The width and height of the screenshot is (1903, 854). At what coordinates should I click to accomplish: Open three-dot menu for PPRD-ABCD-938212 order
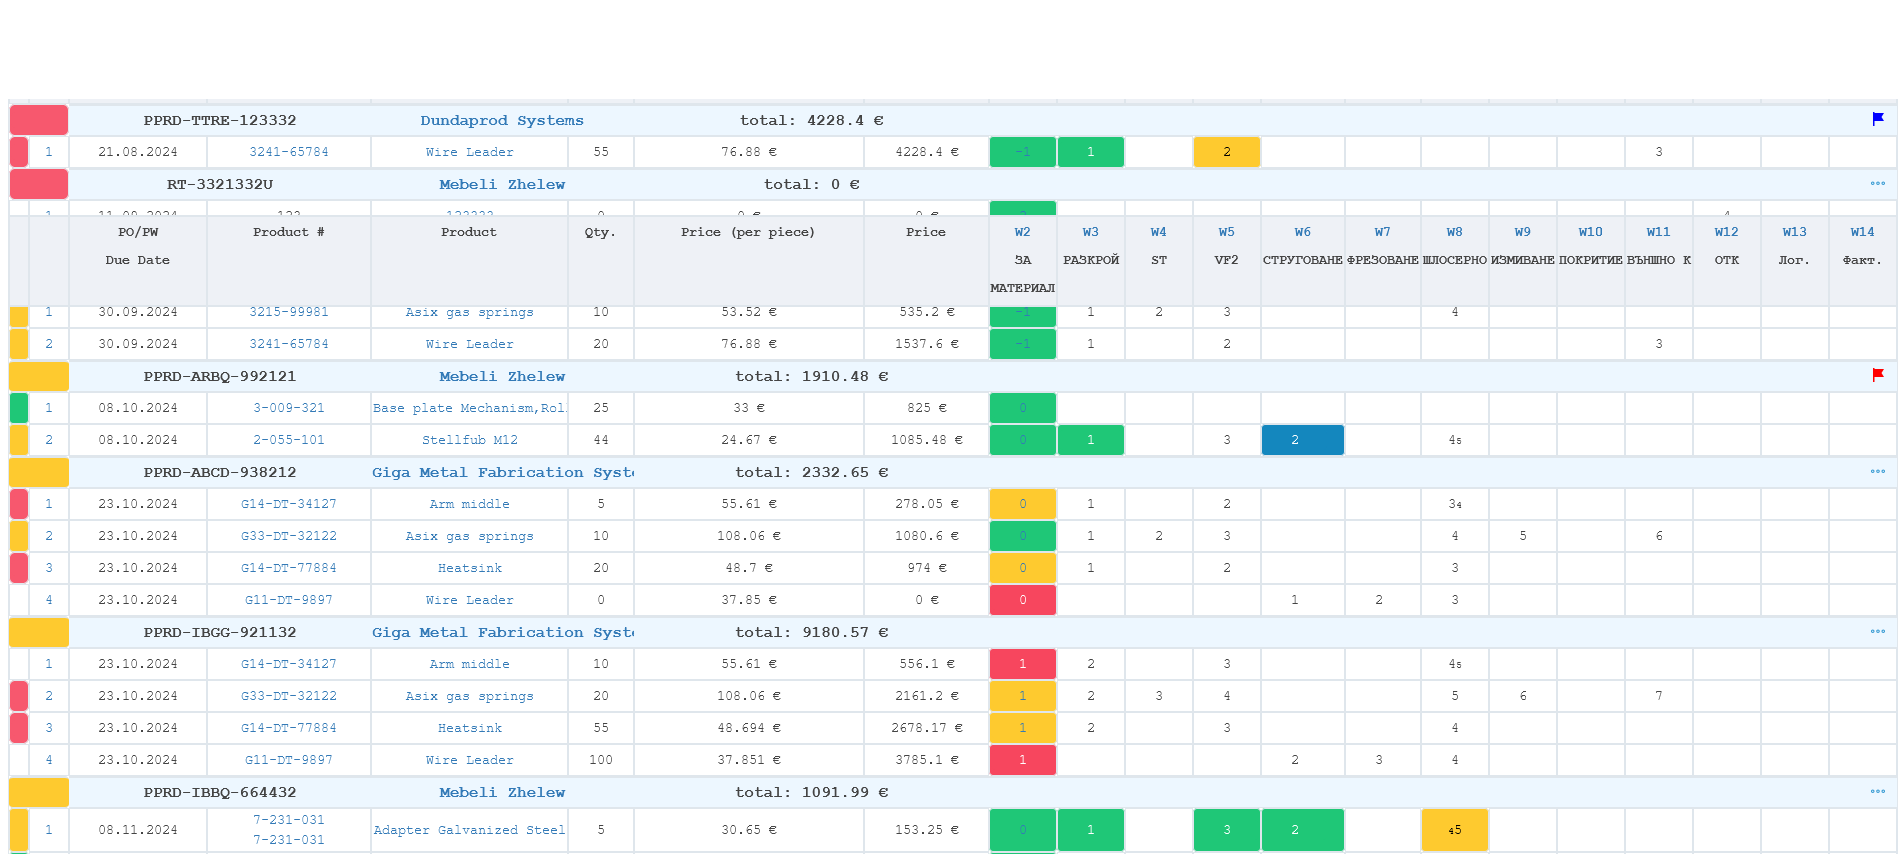1878,471
